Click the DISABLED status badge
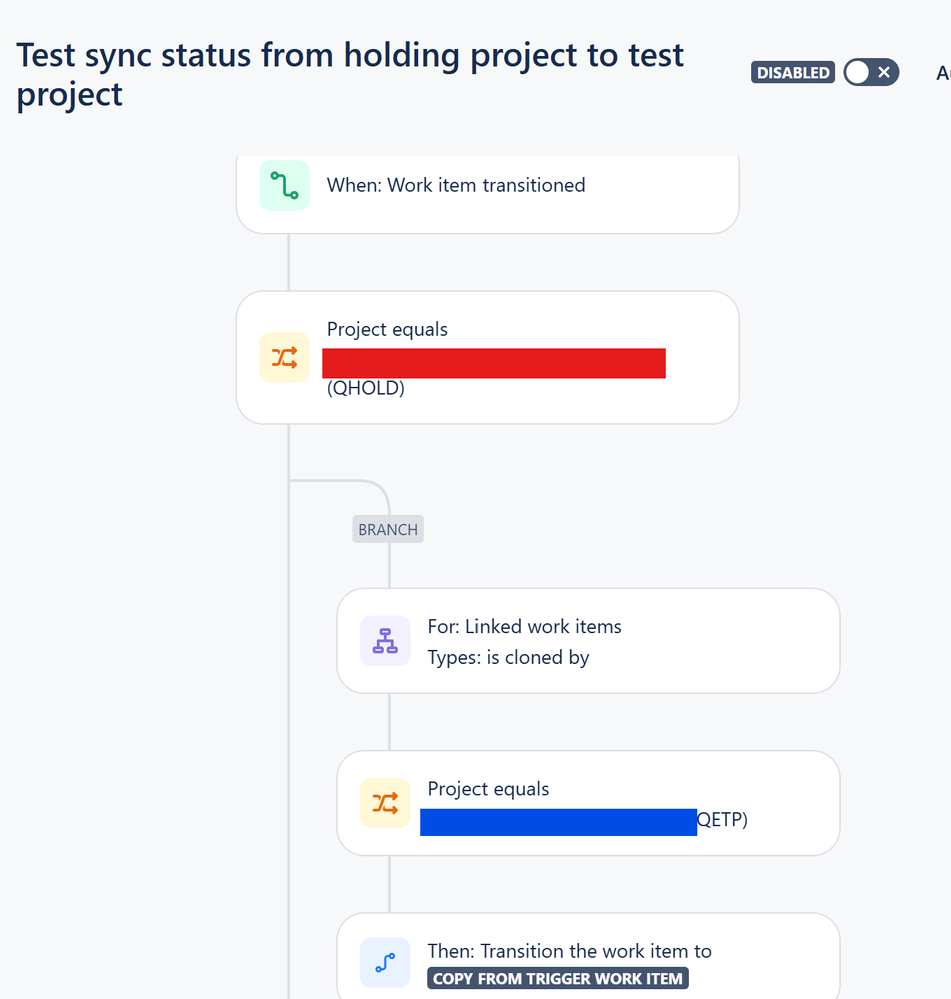 pyautogui.click(x=793, y=73)
